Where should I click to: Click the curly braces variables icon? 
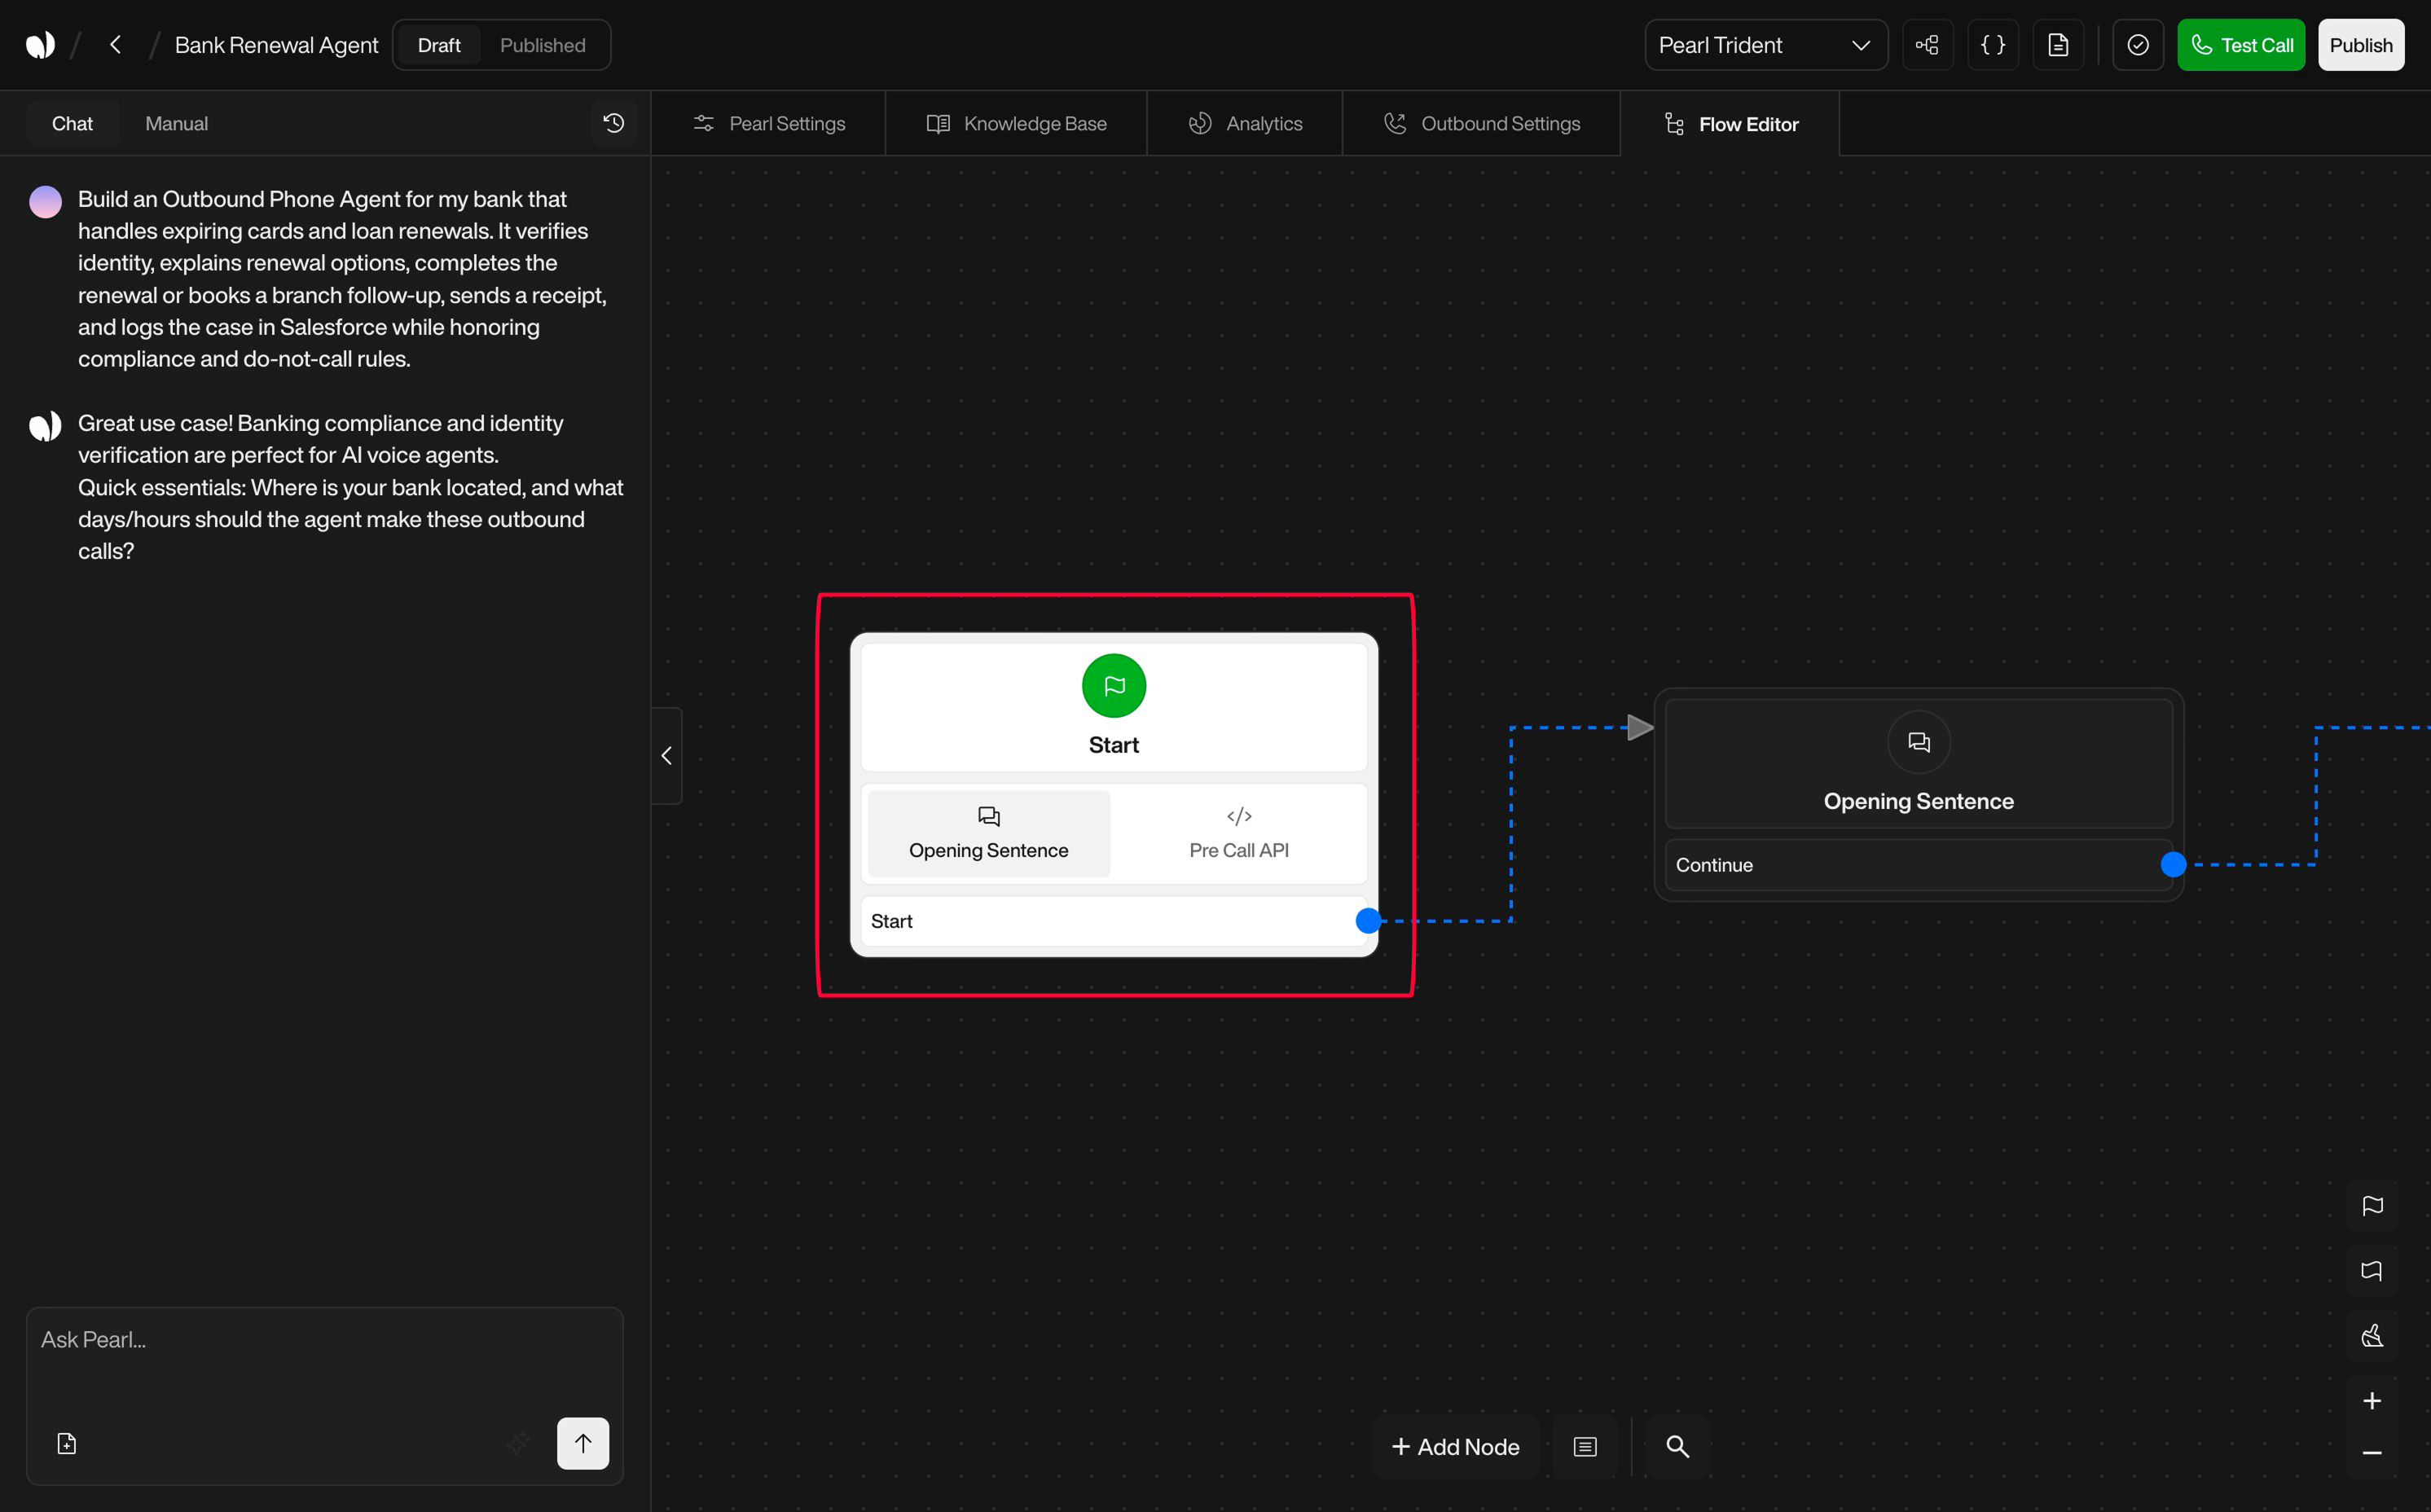click(x=1993, y=44)
